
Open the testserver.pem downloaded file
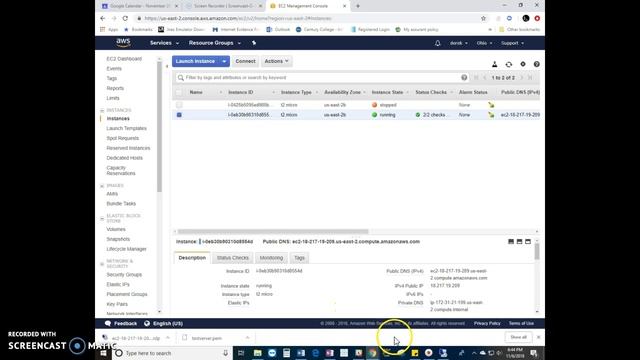207,338
